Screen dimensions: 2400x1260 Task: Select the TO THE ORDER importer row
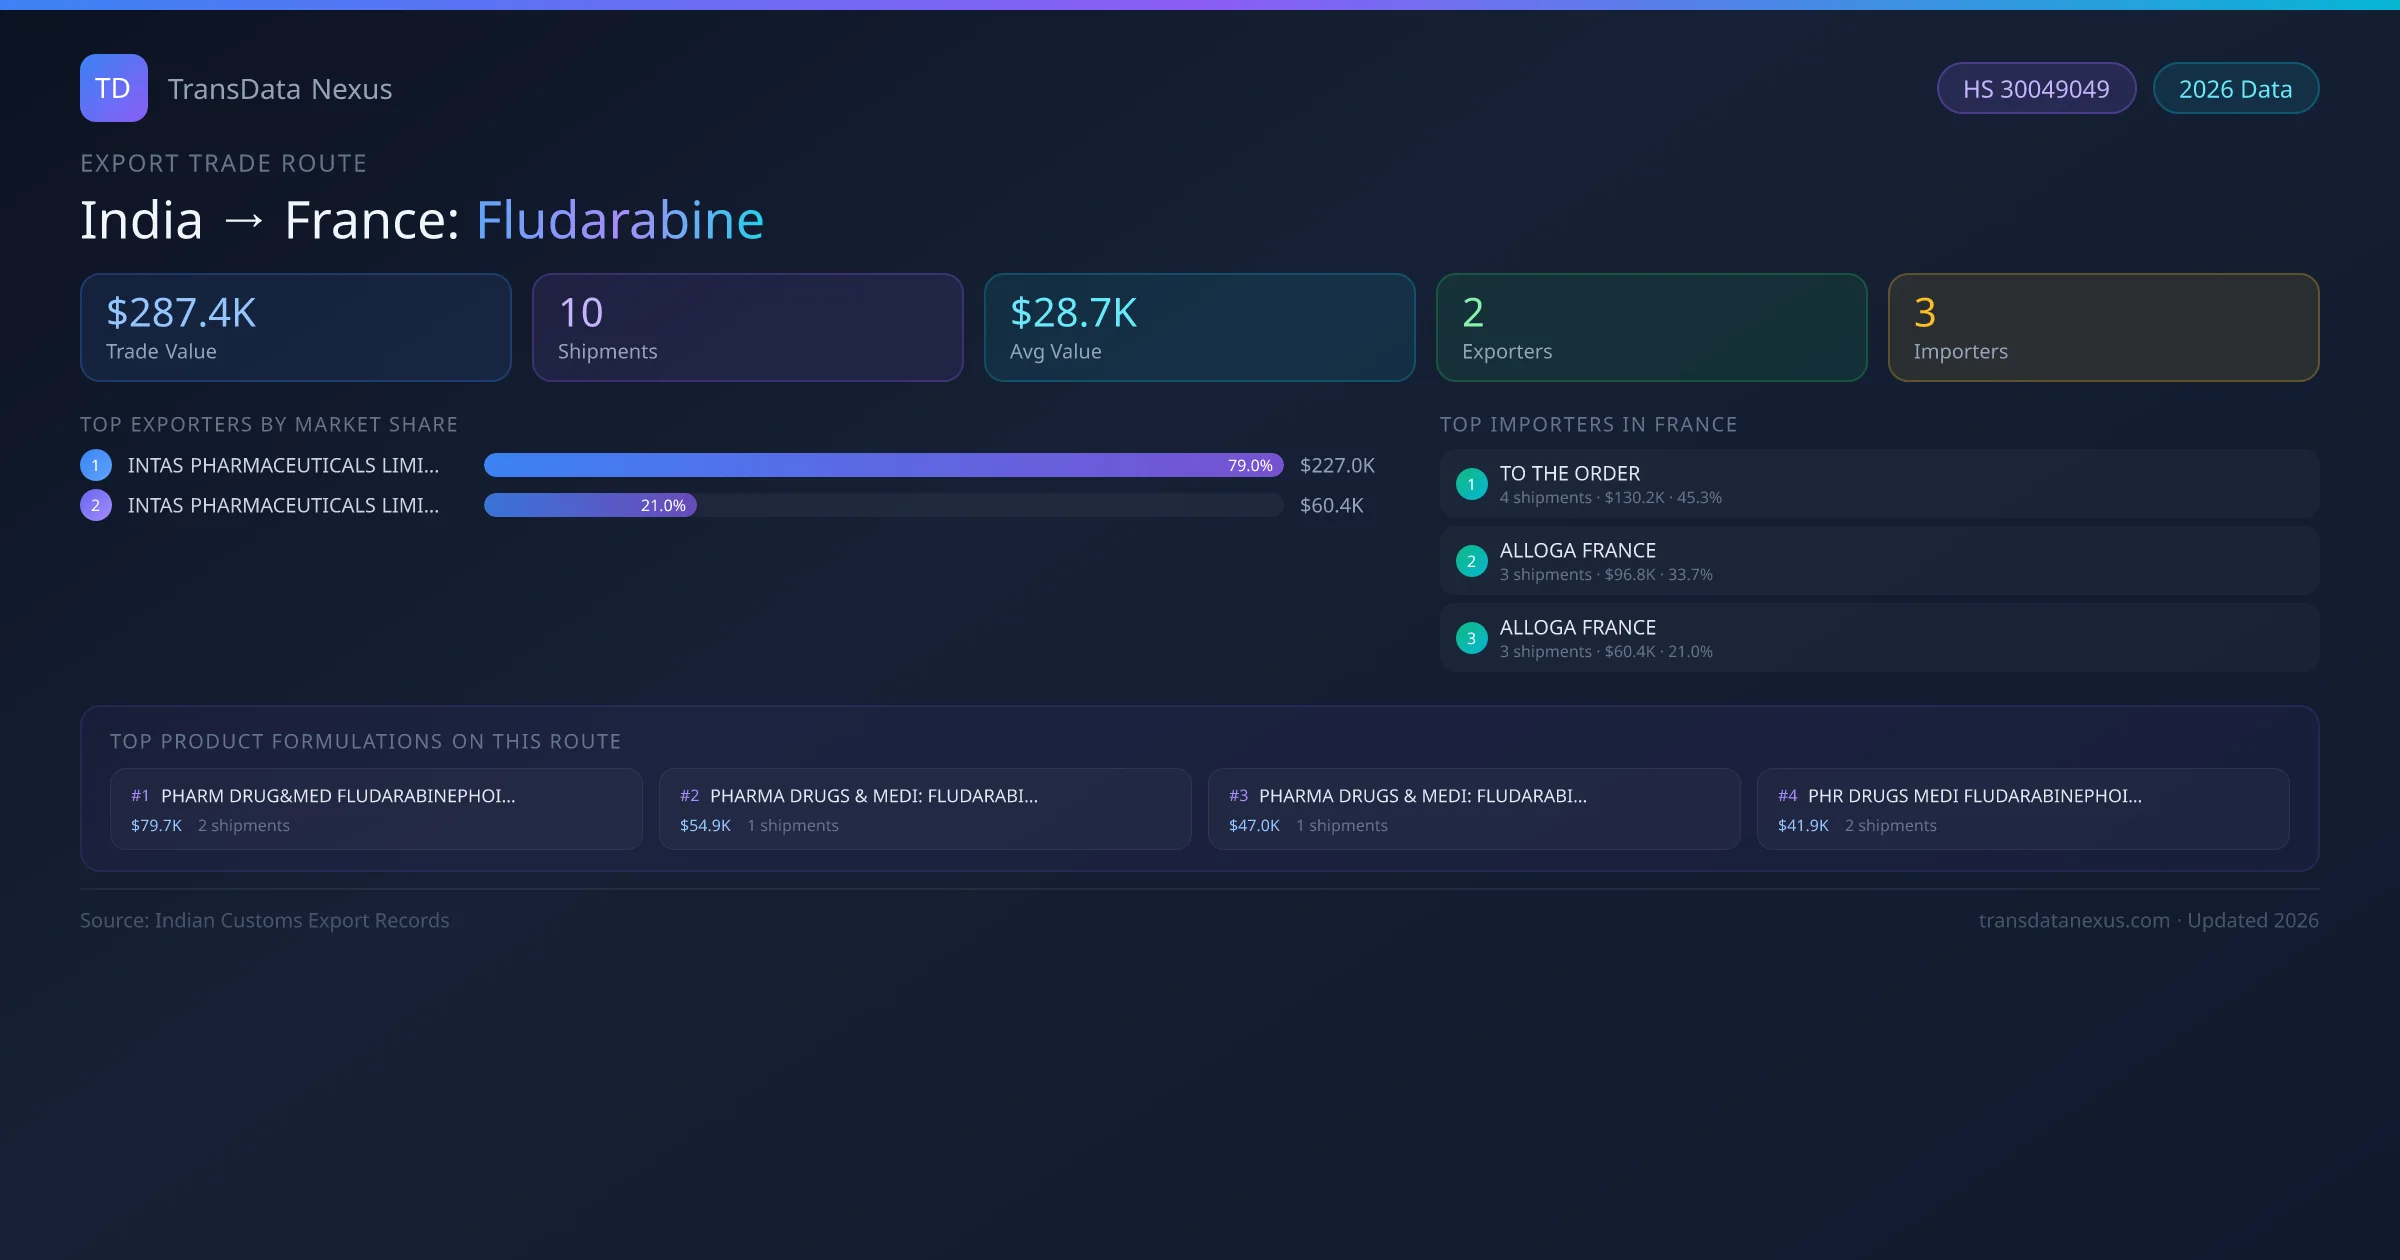(1878, 484)
